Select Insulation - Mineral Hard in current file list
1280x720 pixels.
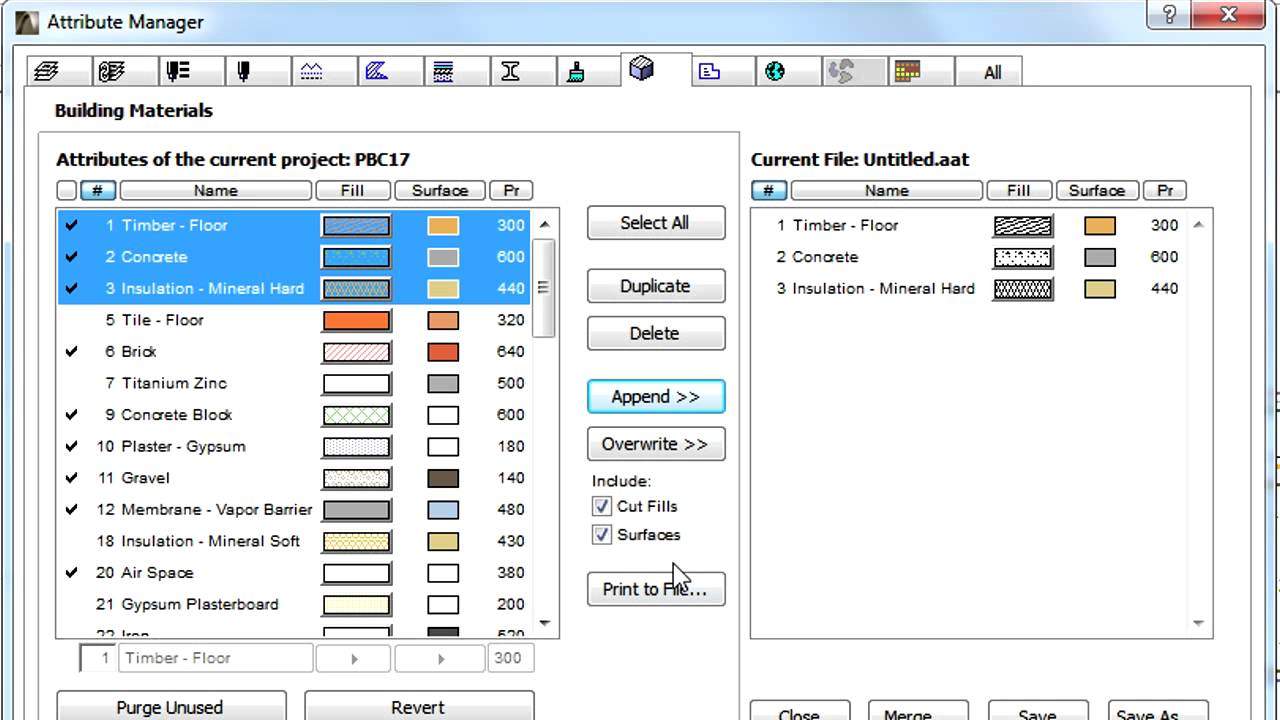[970, 288]
